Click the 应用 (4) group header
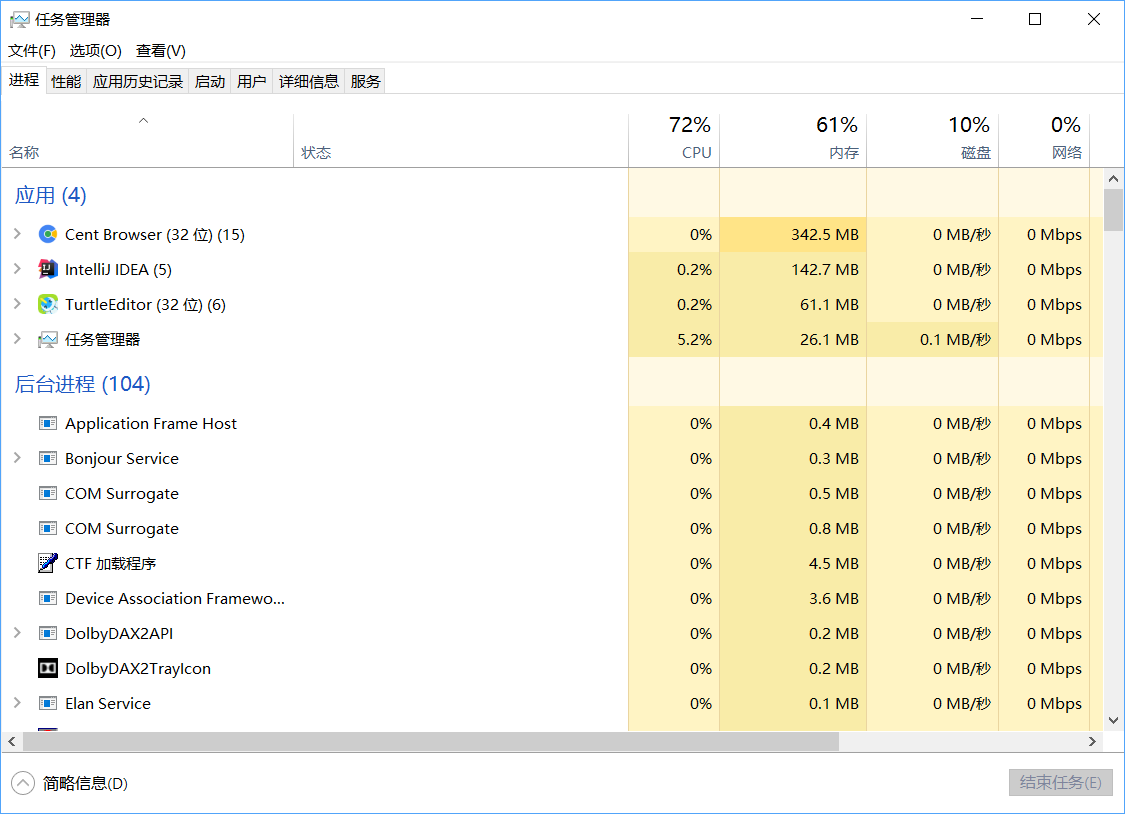1125x814 pixels. point(50,195)
